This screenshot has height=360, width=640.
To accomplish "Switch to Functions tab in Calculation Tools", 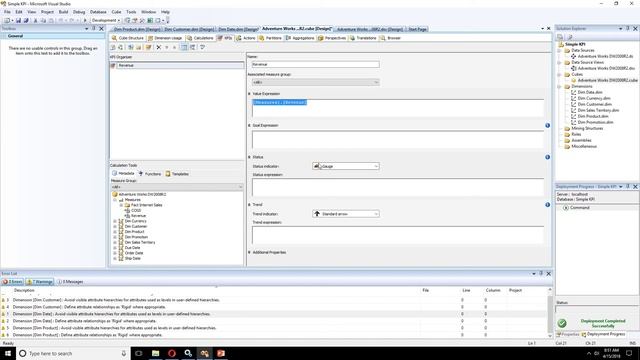I will pyautogui.click(x=150, y=174).
